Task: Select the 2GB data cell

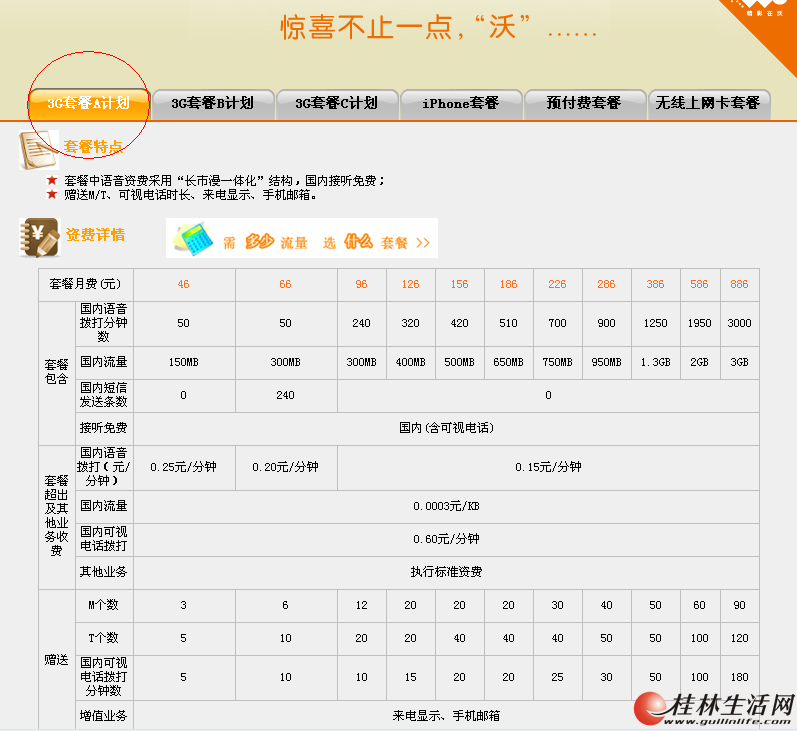Action: (x=699, y=362)
